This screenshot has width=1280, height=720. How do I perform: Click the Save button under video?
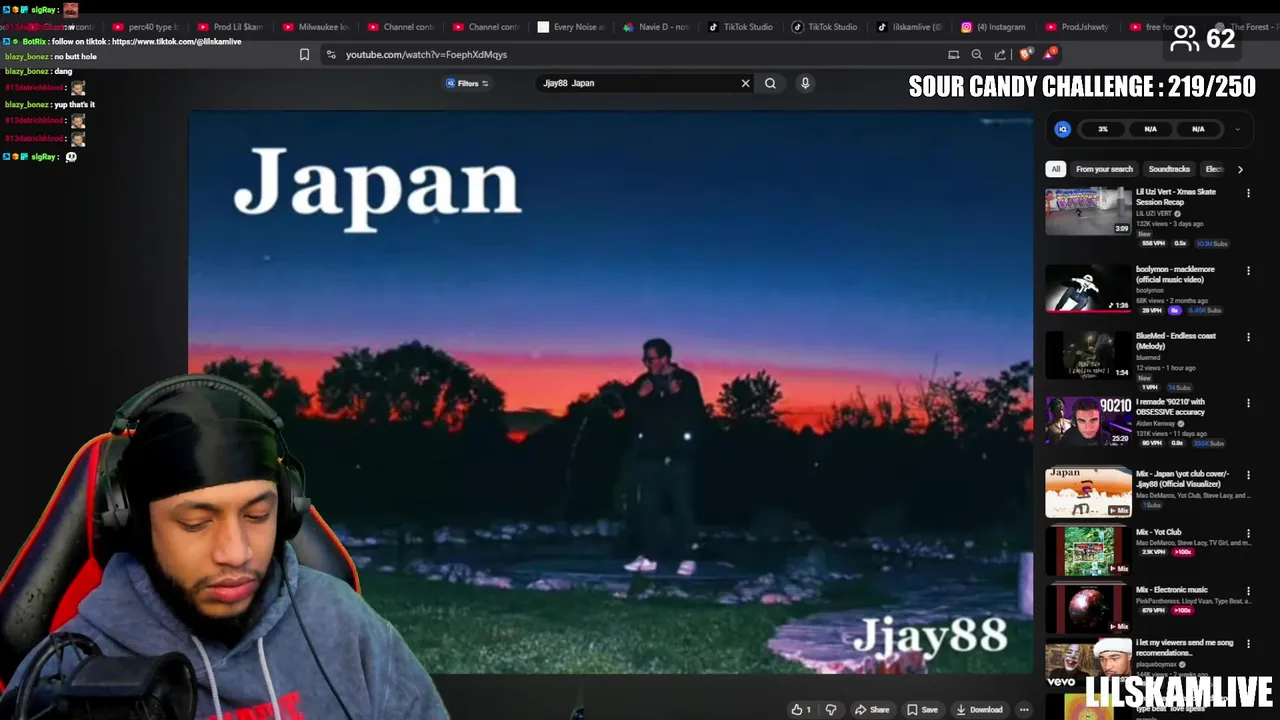[x=922, y=710]
